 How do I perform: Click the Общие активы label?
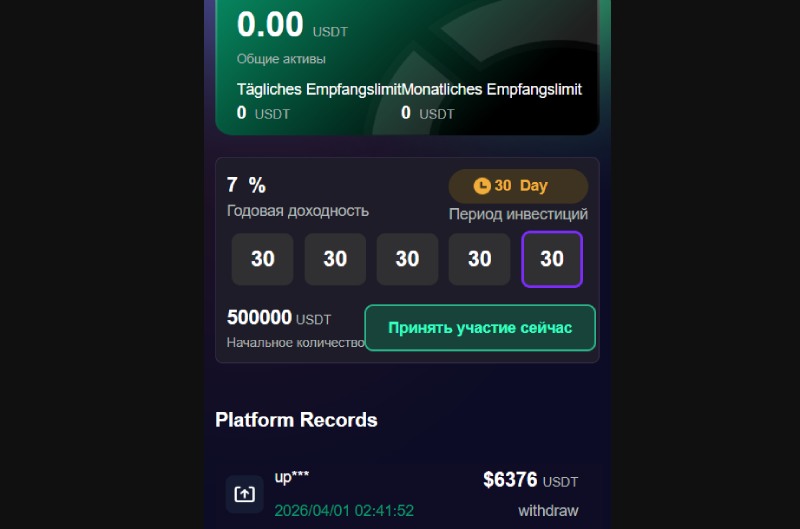coord(281,59)
